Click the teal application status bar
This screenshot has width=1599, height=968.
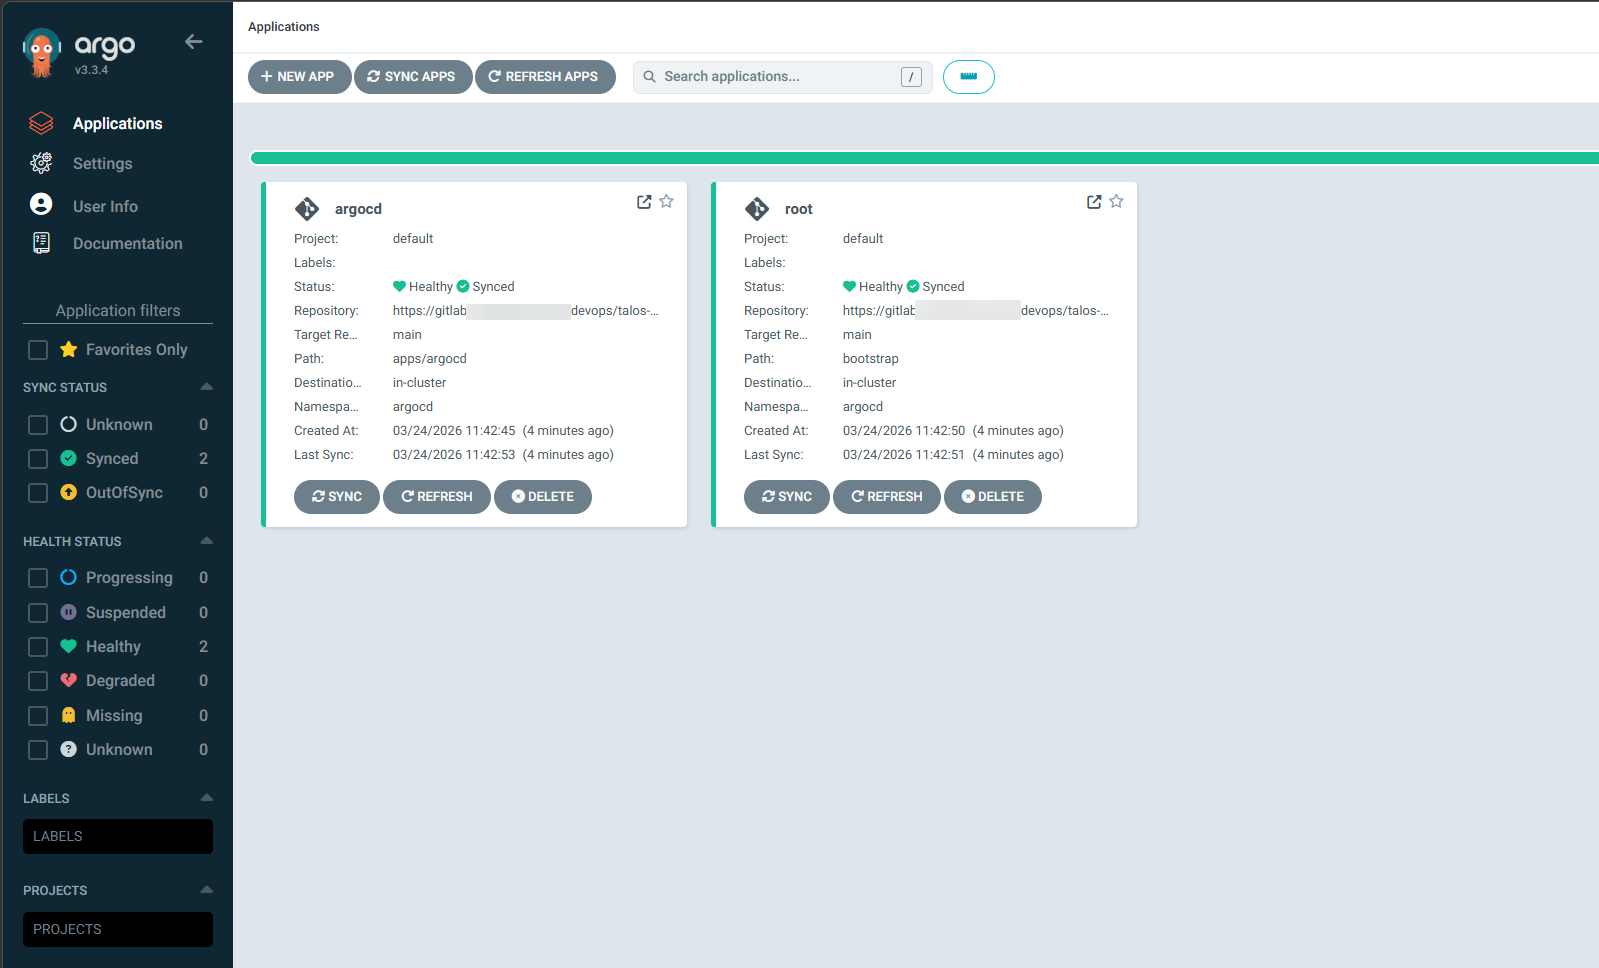tap(924, 158)
